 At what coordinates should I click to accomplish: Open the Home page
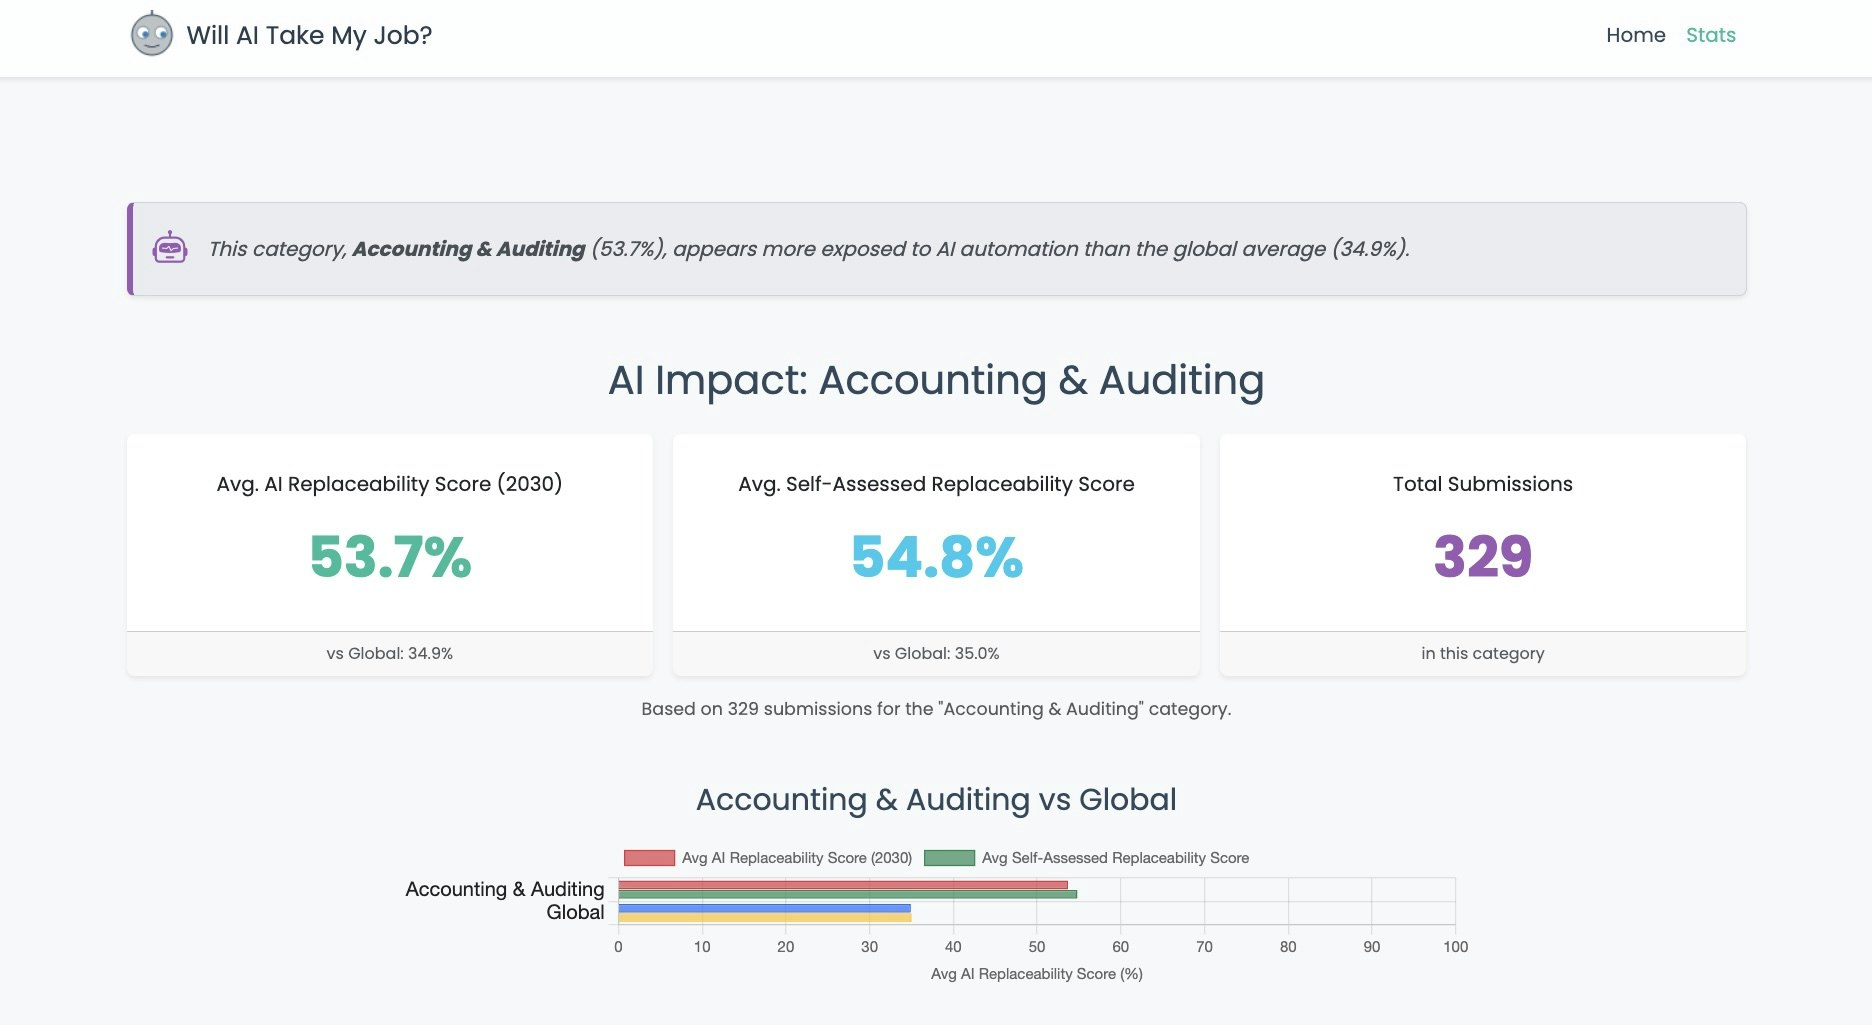pyautogui.click(x=1635, y=35)
